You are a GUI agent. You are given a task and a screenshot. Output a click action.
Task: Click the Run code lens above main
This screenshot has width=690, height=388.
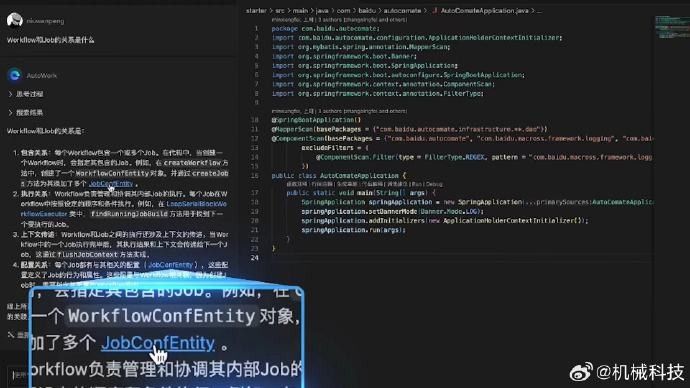pyautogui.click(x=417, y=184)
